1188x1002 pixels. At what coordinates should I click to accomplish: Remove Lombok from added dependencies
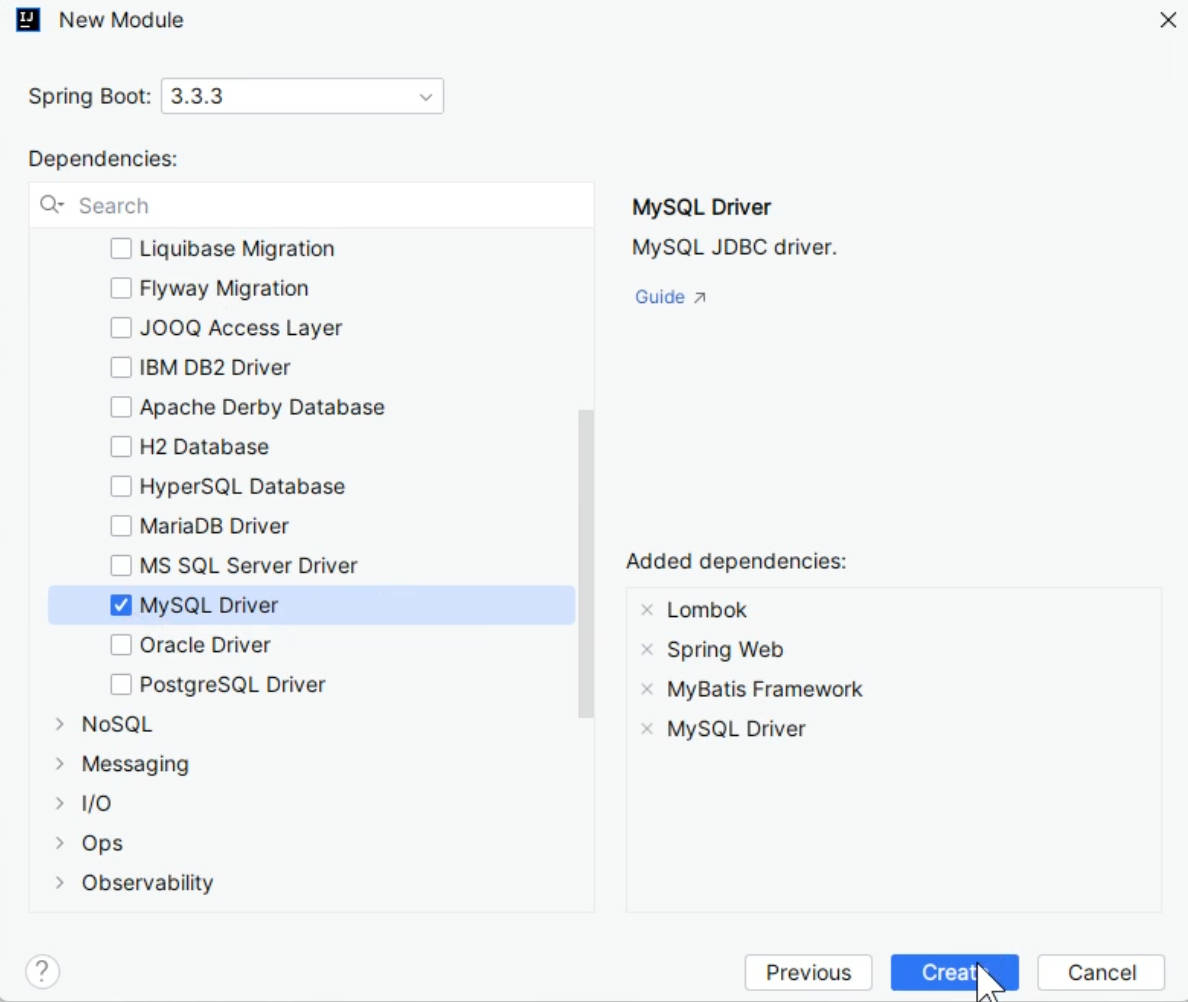click(x=646, y=610)
